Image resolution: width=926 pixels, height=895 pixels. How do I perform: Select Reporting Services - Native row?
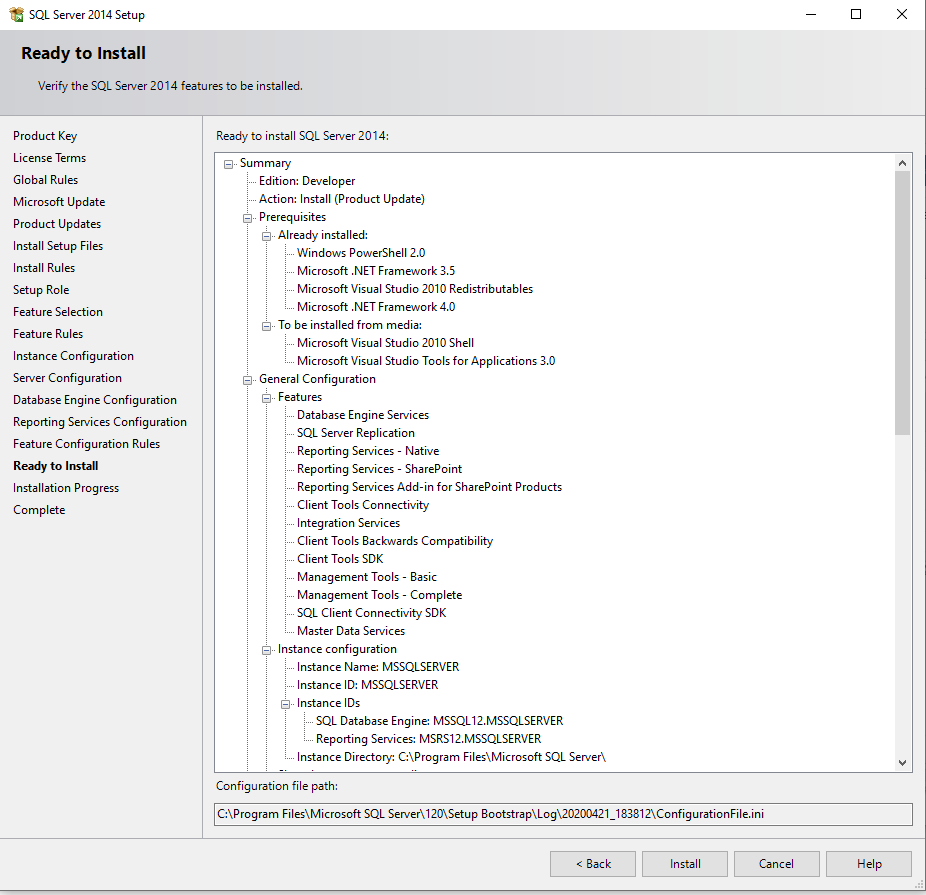tap(368, 451)
